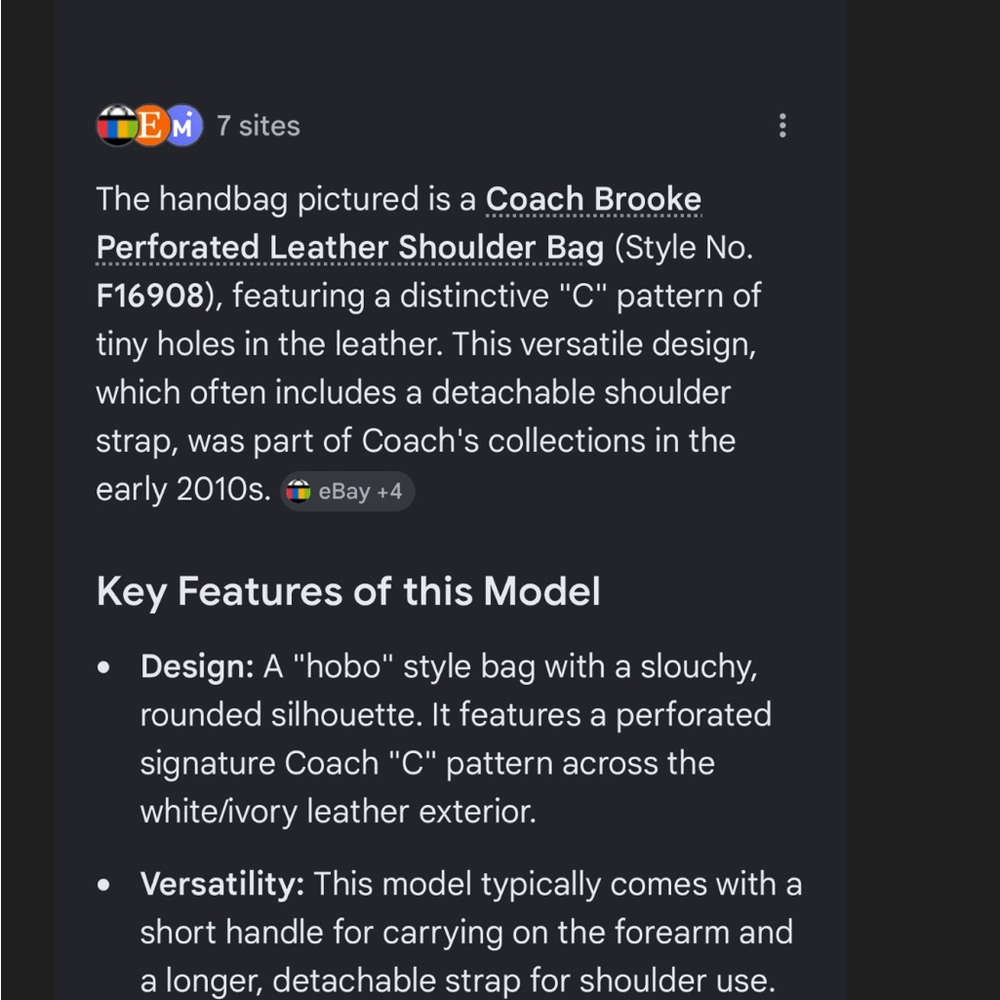Expand the eBay +4 citation chip
Viewport: 1000px width, 1000px height.
click(x=348, y=491)
